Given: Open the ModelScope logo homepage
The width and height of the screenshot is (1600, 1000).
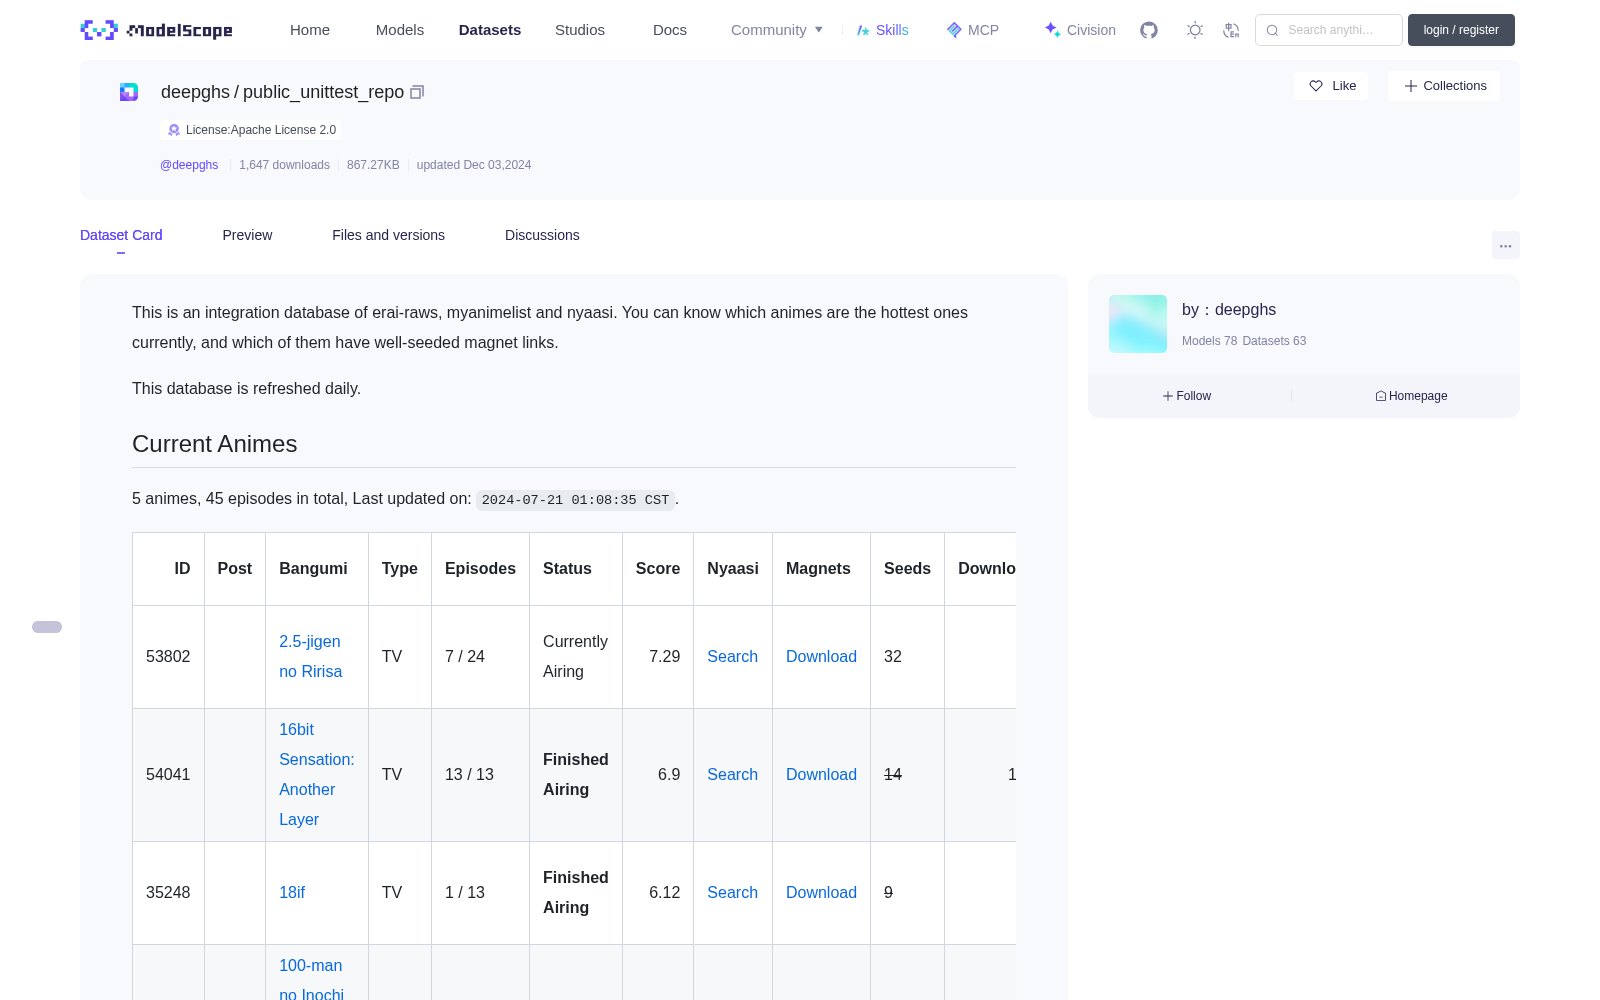Looking at the screenshot, I should click(157, 30).
